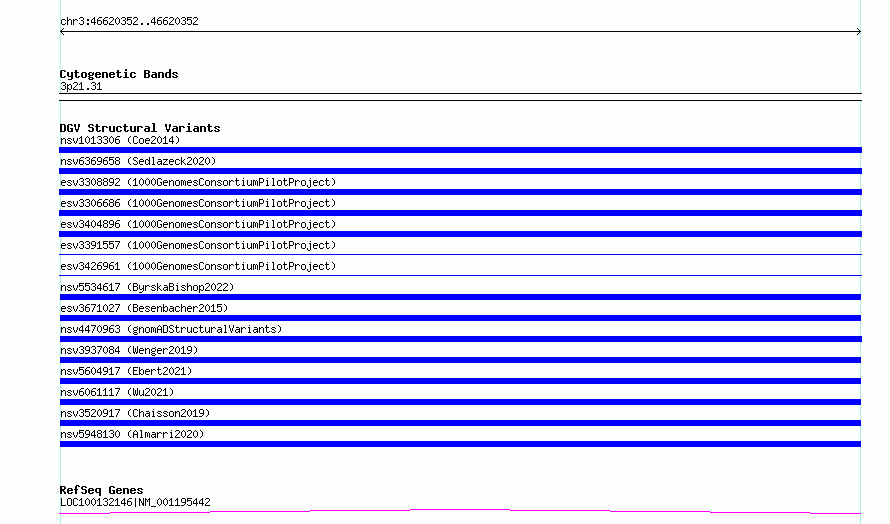The width and height of the screenshot is (890, 524).
Task: Click the blue bar under nsv5534617
Action: click(x=460, y=297)
